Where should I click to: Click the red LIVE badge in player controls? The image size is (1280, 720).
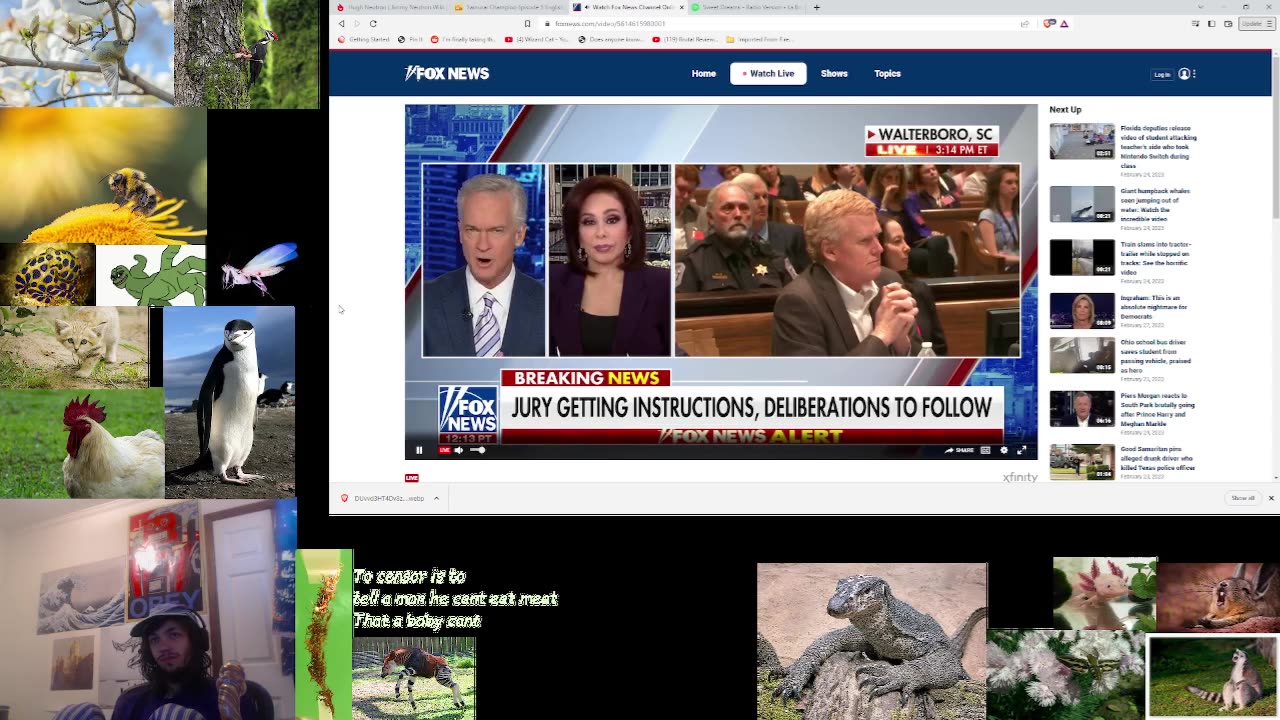pyautogui.click(x=445, y=450)
